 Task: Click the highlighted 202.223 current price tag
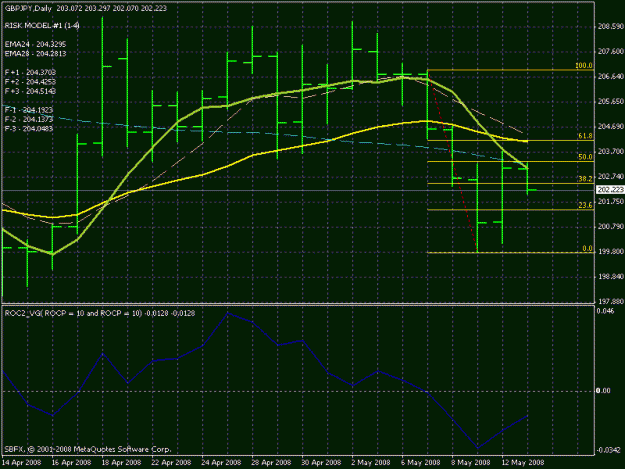610,190
